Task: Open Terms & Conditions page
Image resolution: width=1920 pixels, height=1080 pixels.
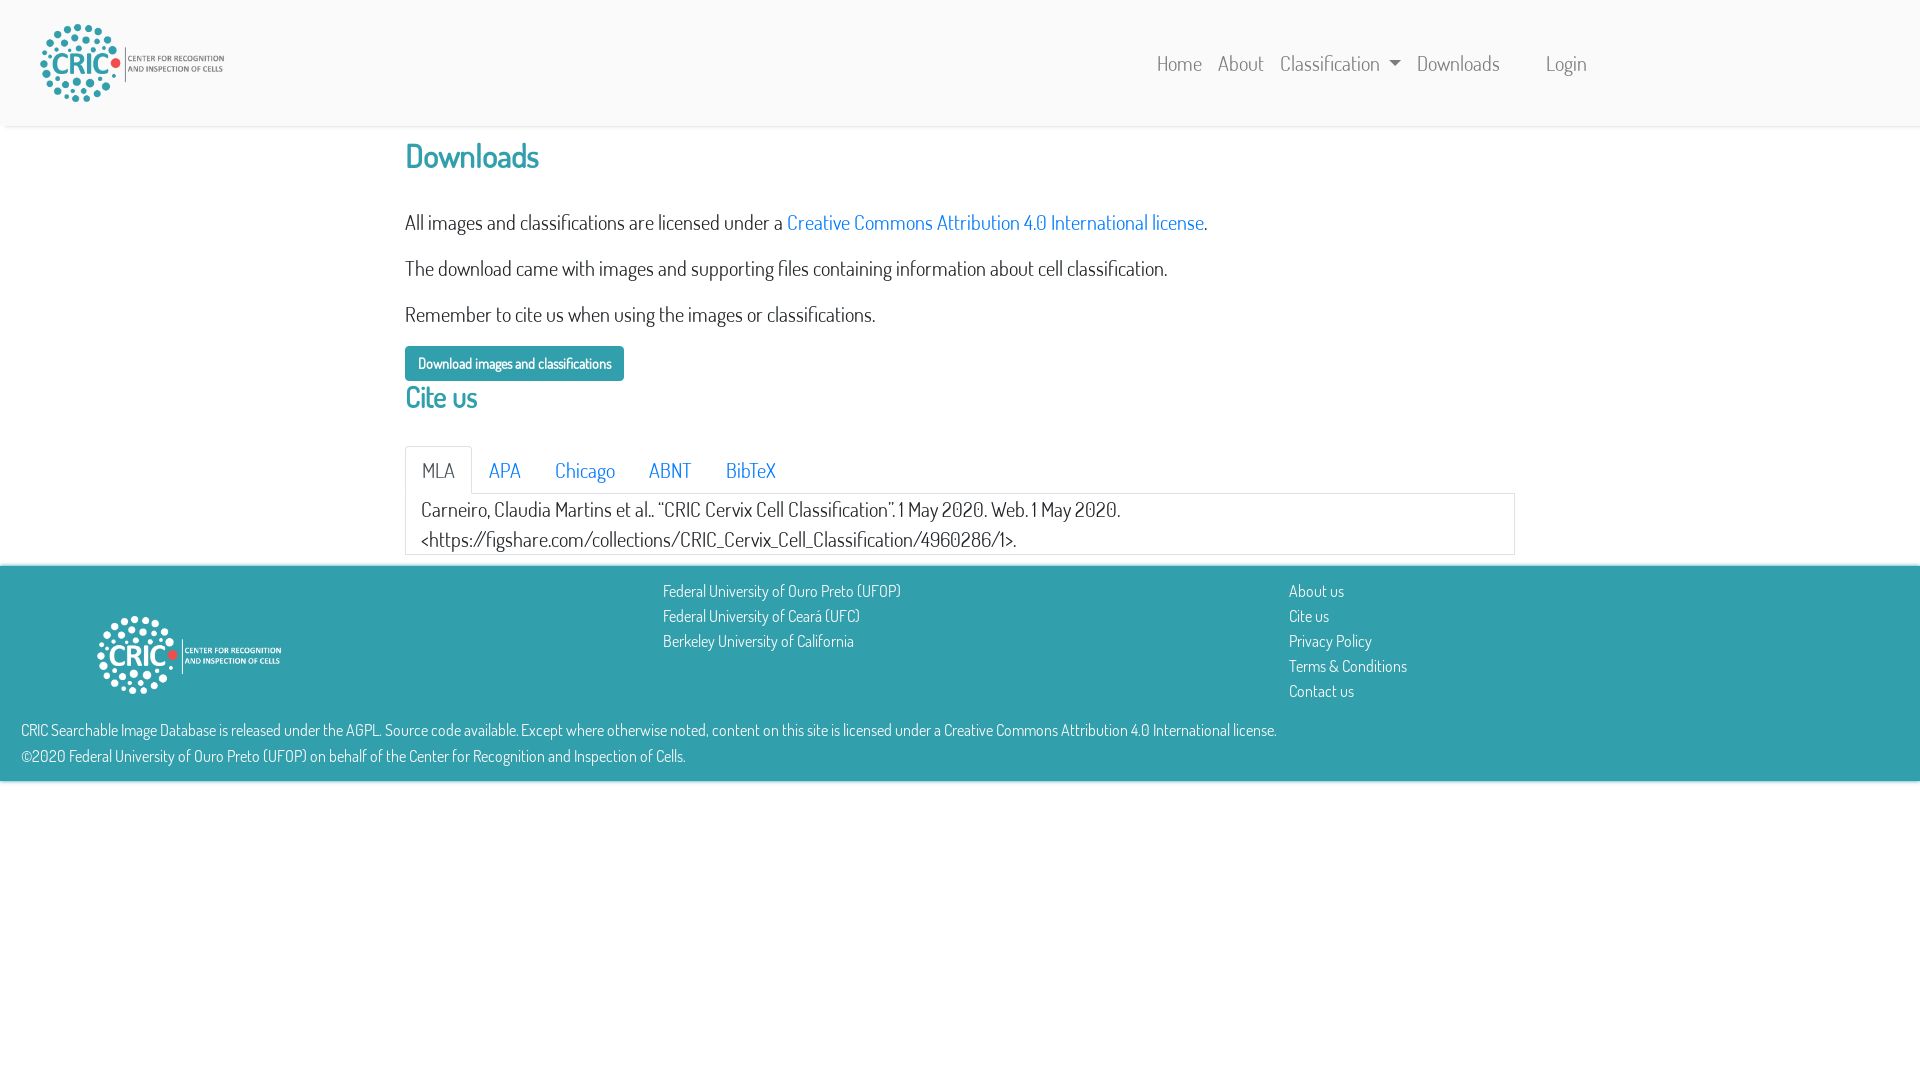Action: point(1348,666)
